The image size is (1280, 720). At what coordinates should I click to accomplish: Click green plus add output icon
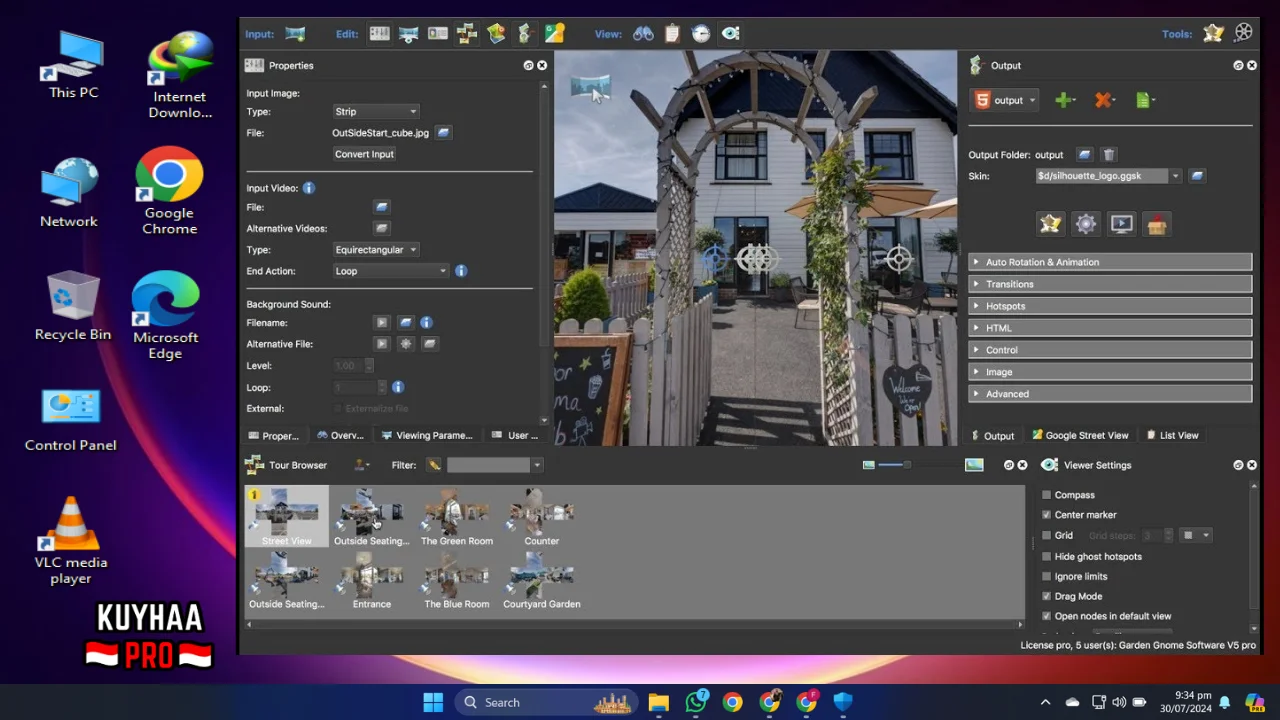click(1065, 100)
